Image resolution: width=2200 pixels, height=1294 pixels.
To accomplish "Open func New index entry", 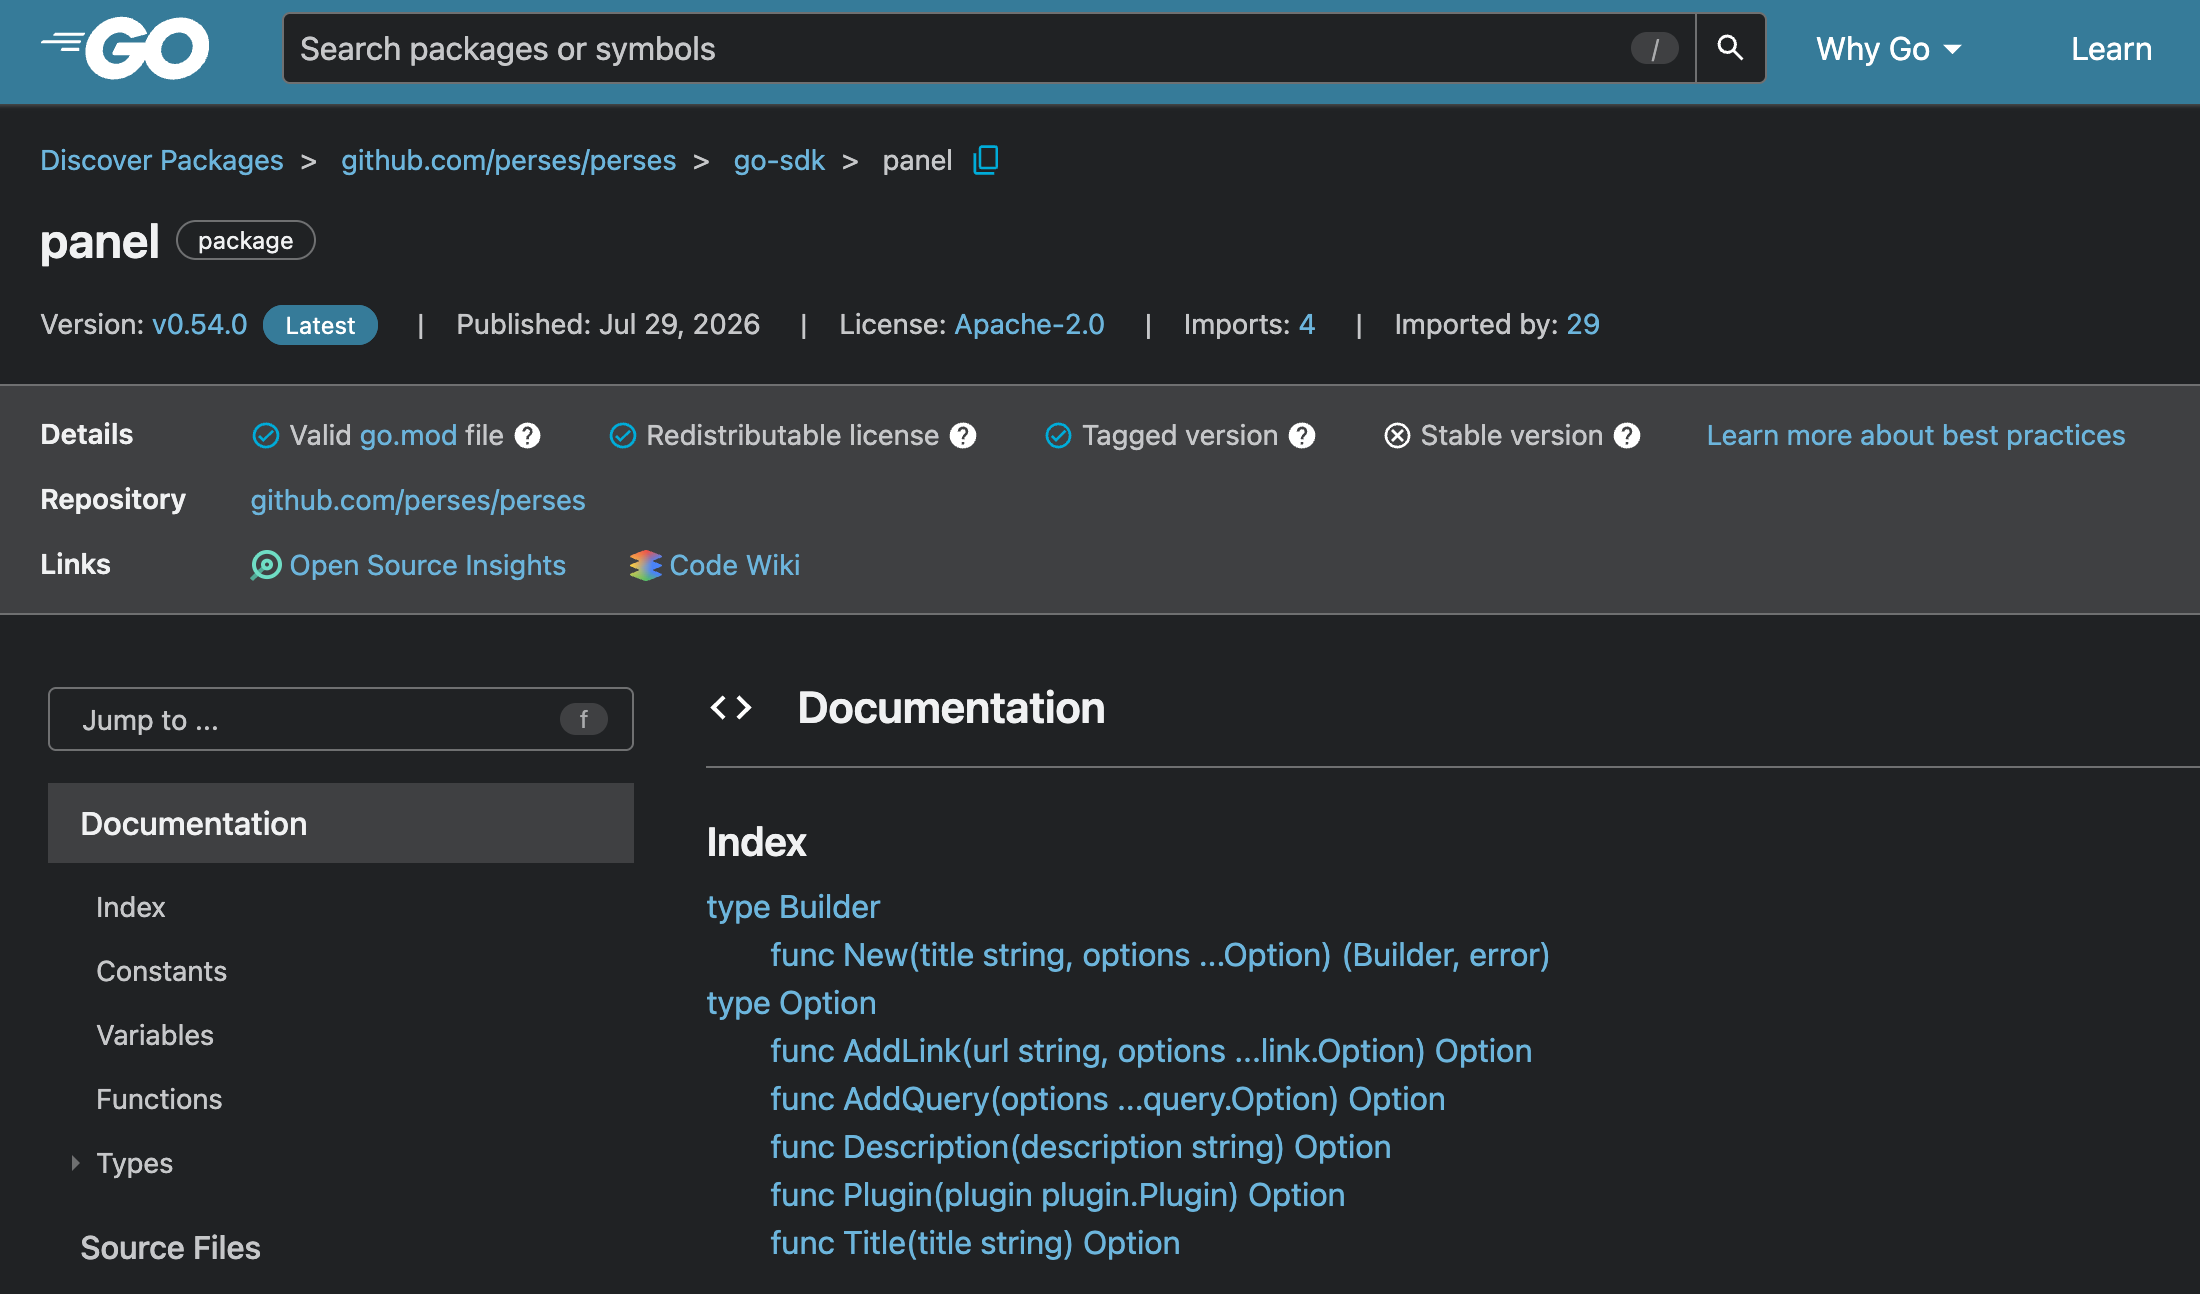I will click(1160, 955).
